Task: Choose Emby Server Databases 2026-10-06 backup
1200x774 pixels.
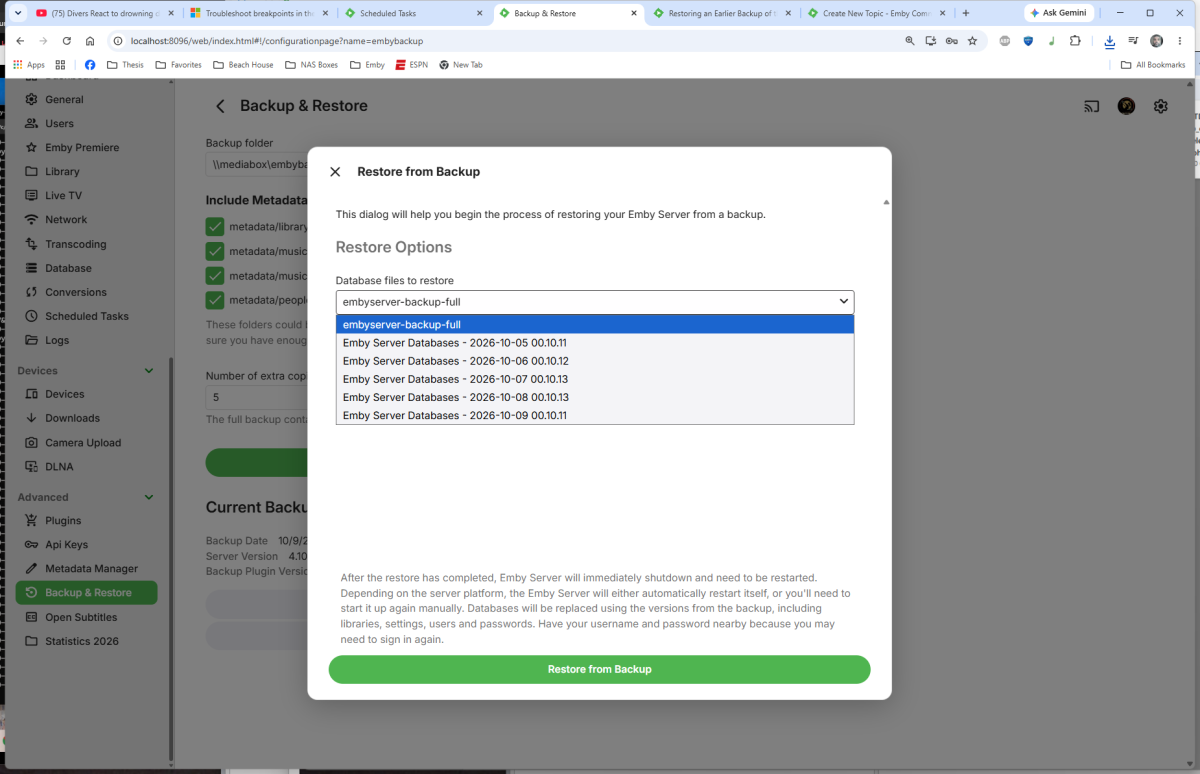Action: pos(595,361)
